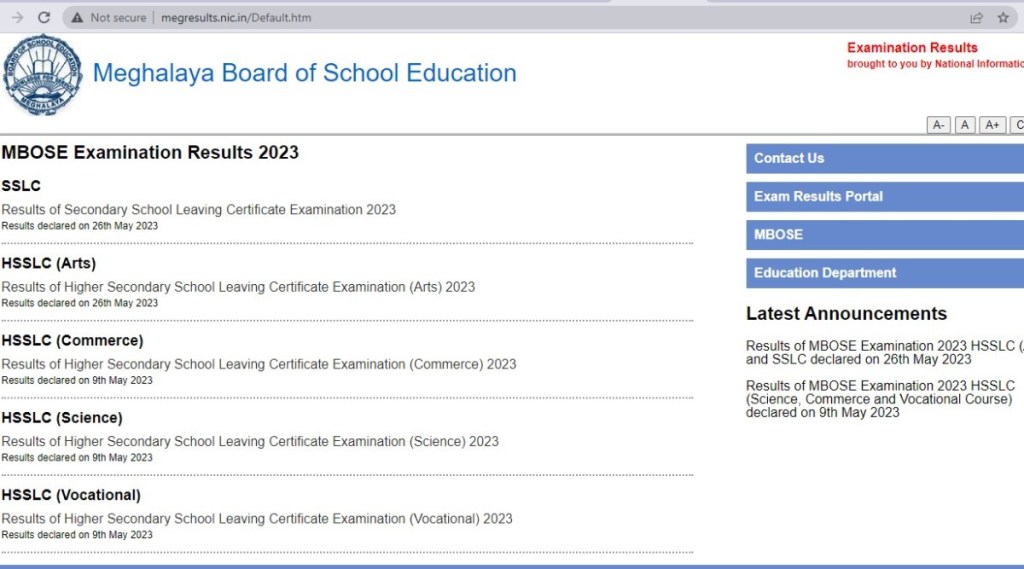Click the HSSLC (Arts) section heading
Viewport: 1024px width, 569px height.
[x=49, y=263]
